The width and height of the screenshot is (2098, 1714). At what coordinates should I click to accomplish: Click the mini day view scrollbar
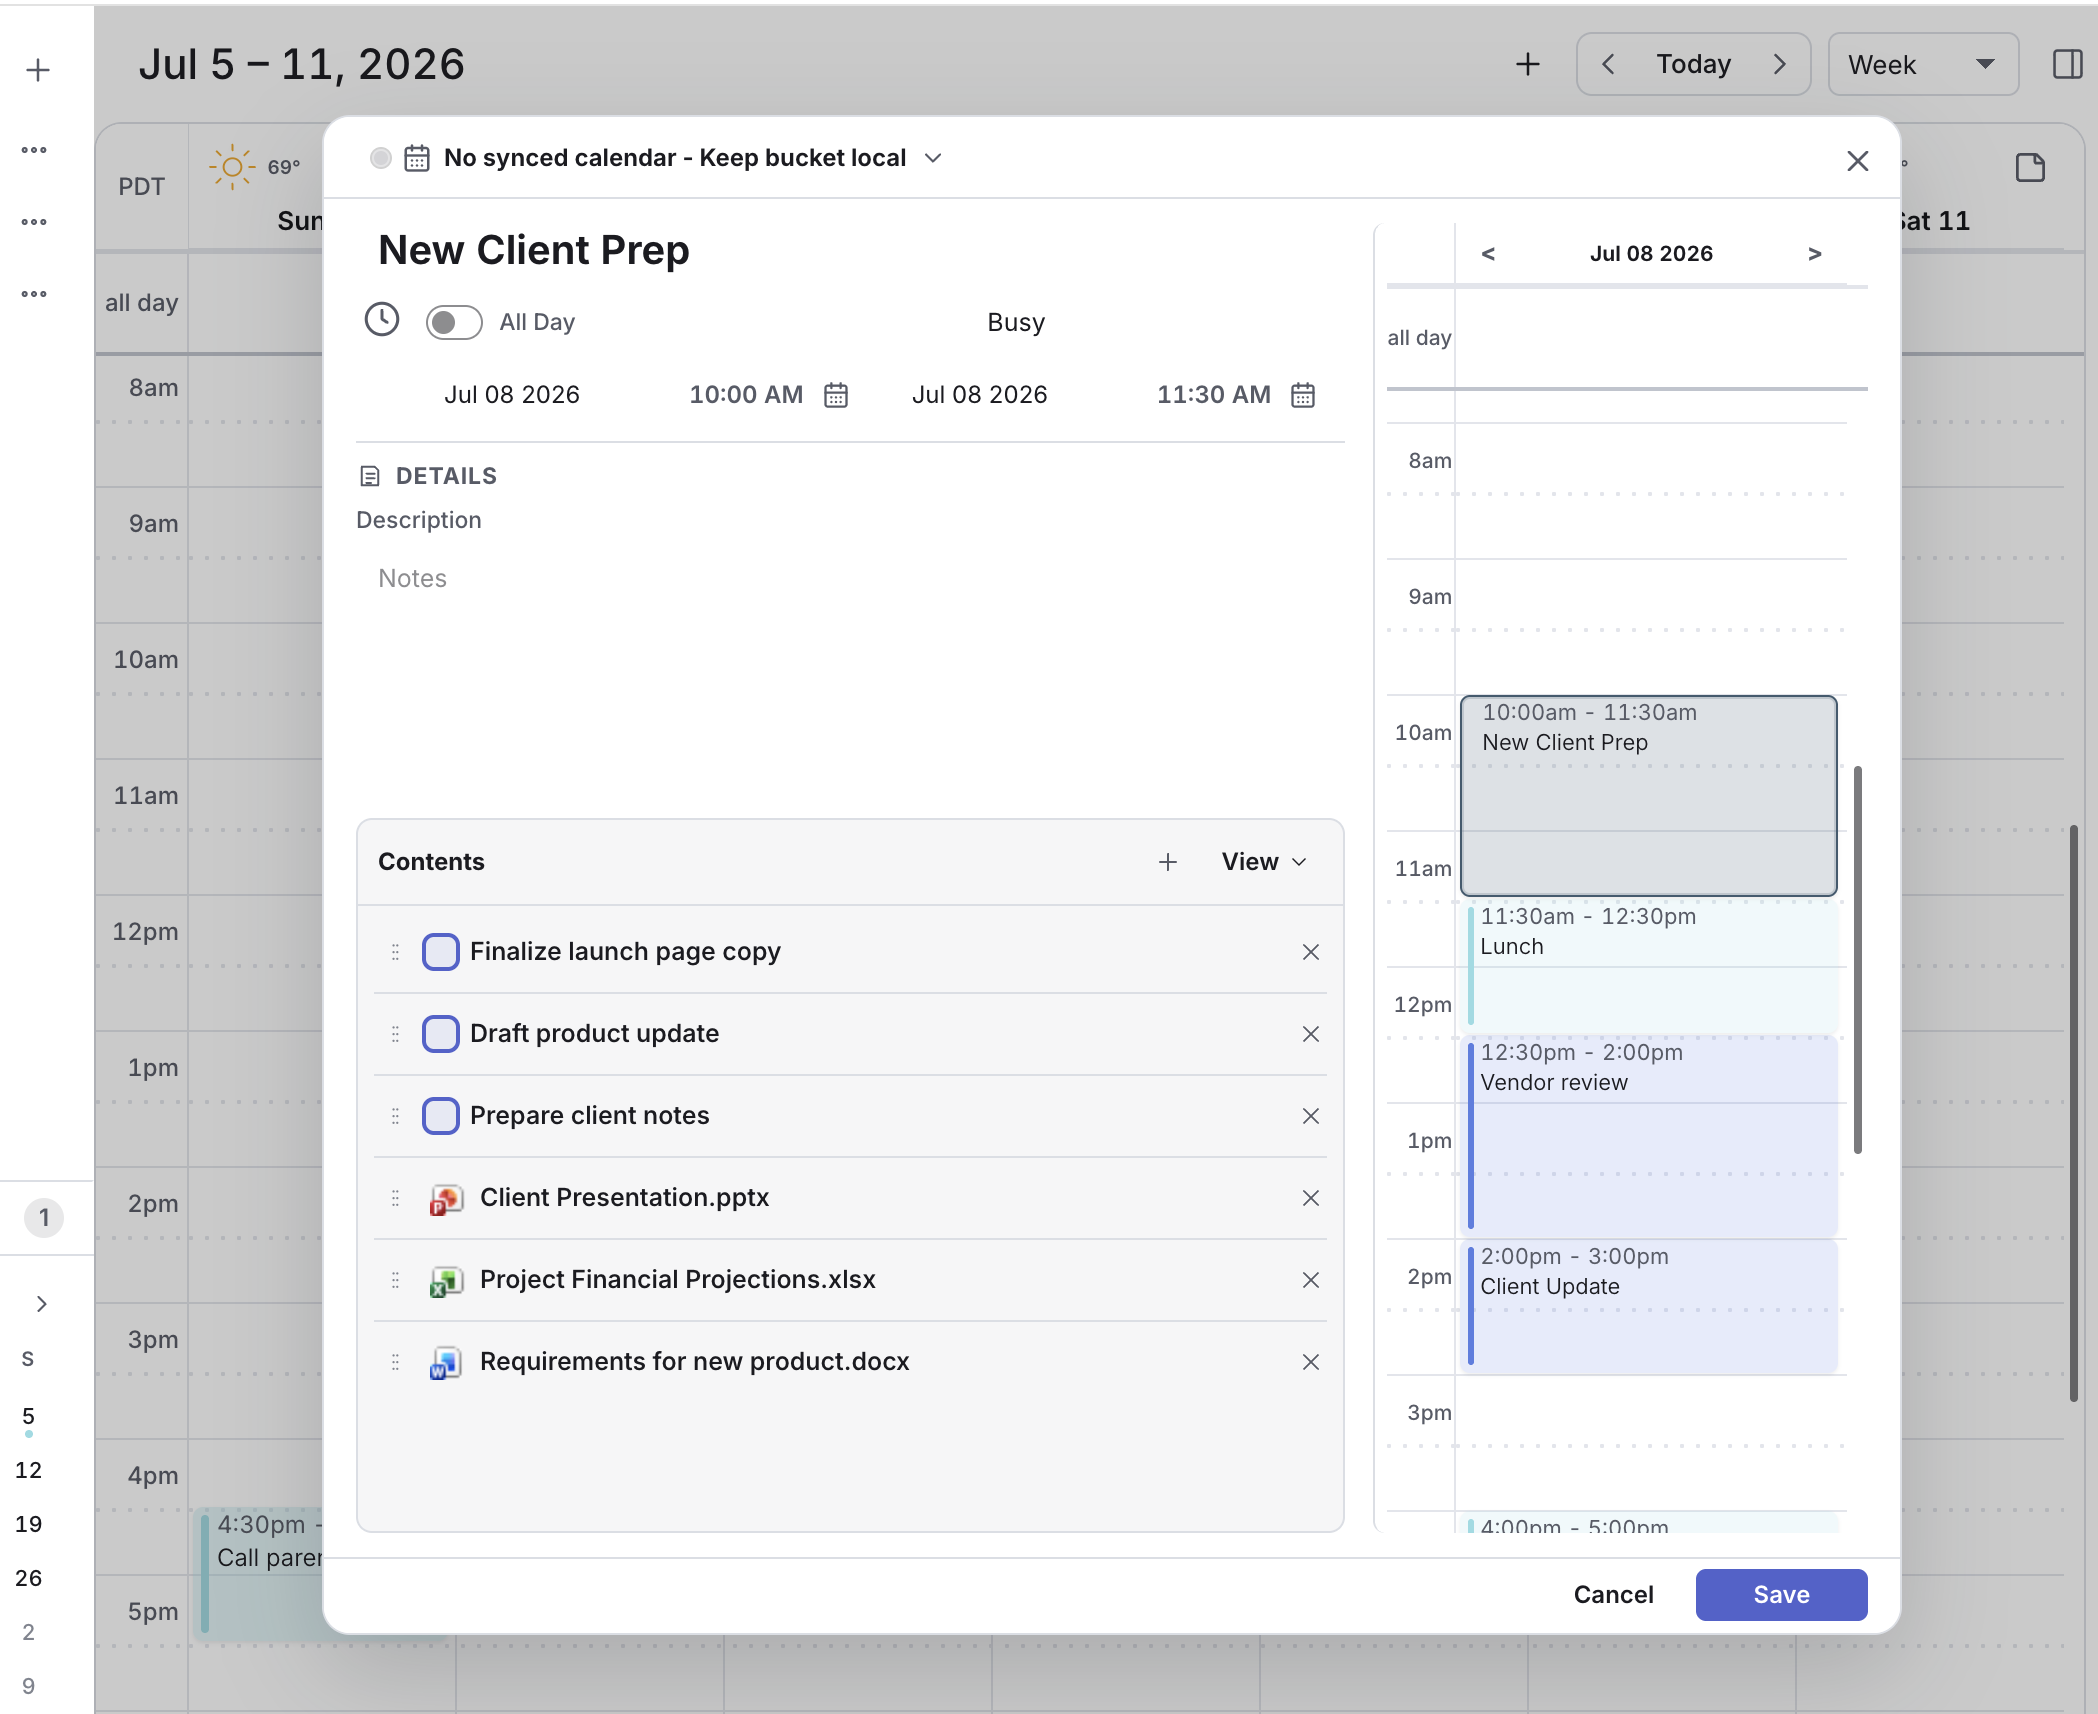tap(1858, 960)
